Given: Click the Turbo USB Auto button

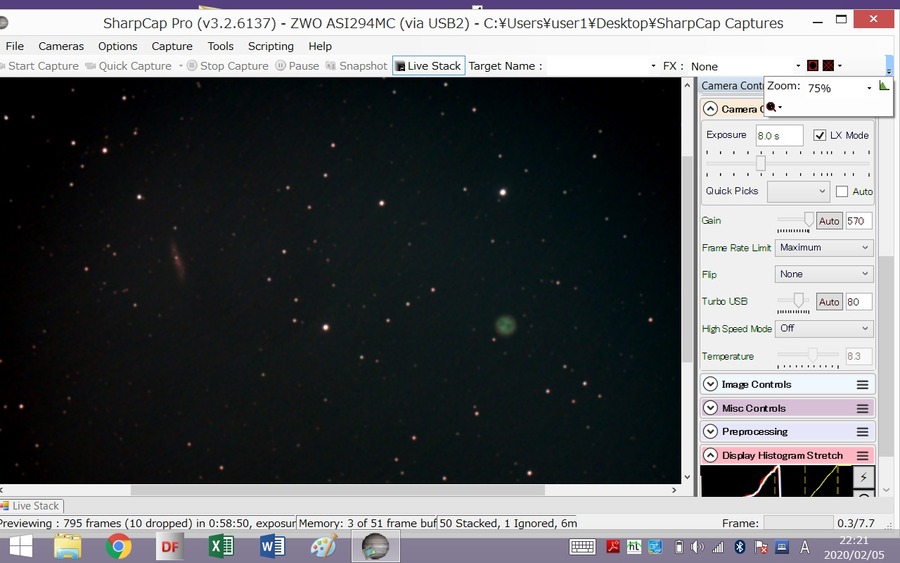Looking at the screenshot, I should pyautogui.click(x=829, y=302).
